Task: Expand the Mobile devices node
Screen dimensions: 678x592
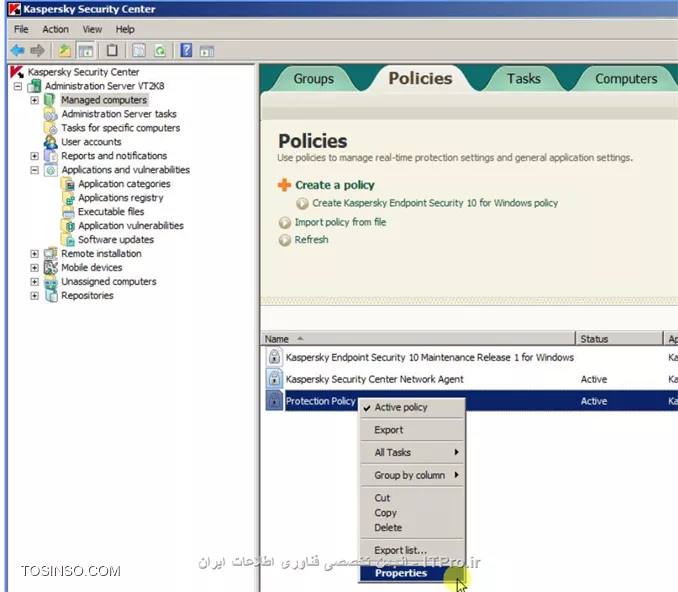Action: [x=34, y=268]
